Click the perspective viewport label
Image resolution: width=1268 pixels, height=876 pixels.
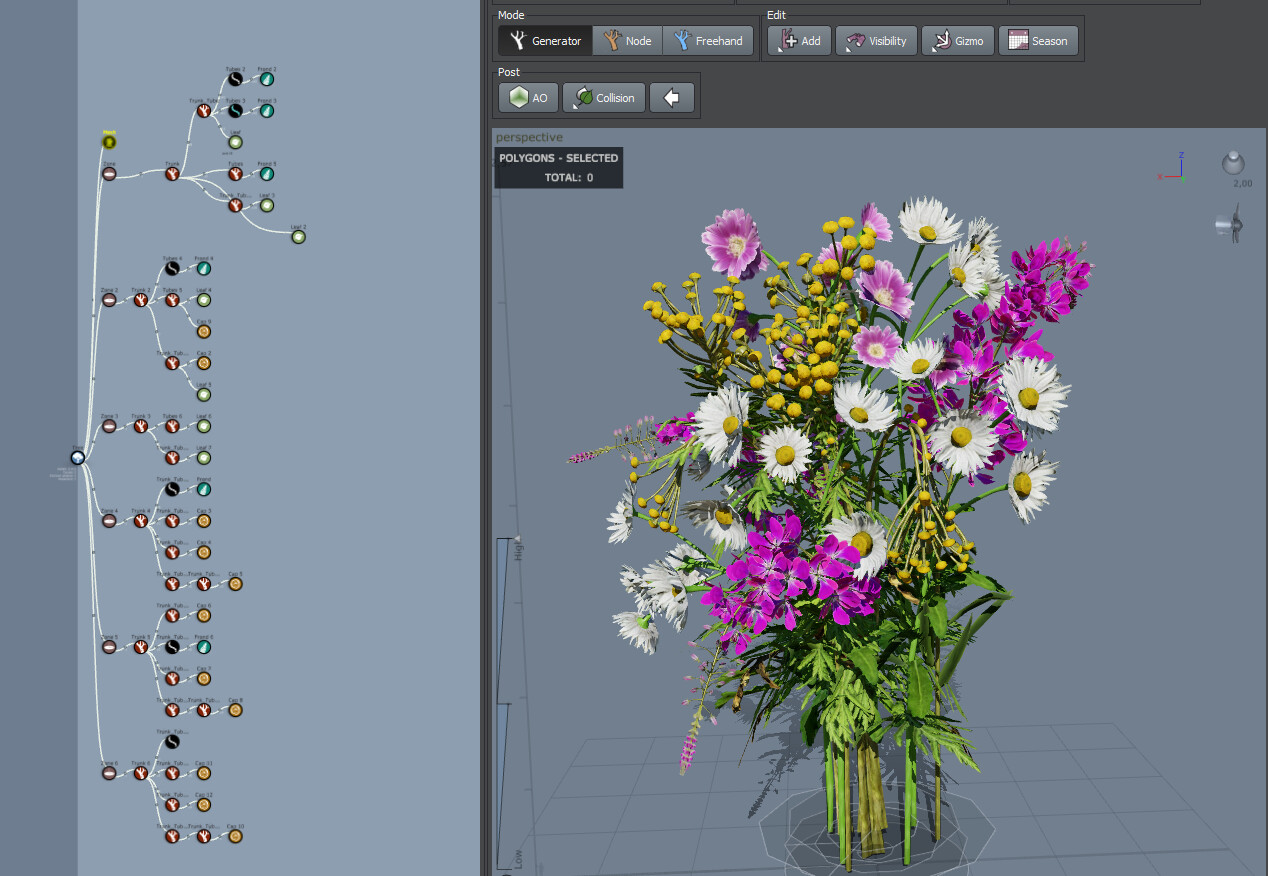(529, 137)
